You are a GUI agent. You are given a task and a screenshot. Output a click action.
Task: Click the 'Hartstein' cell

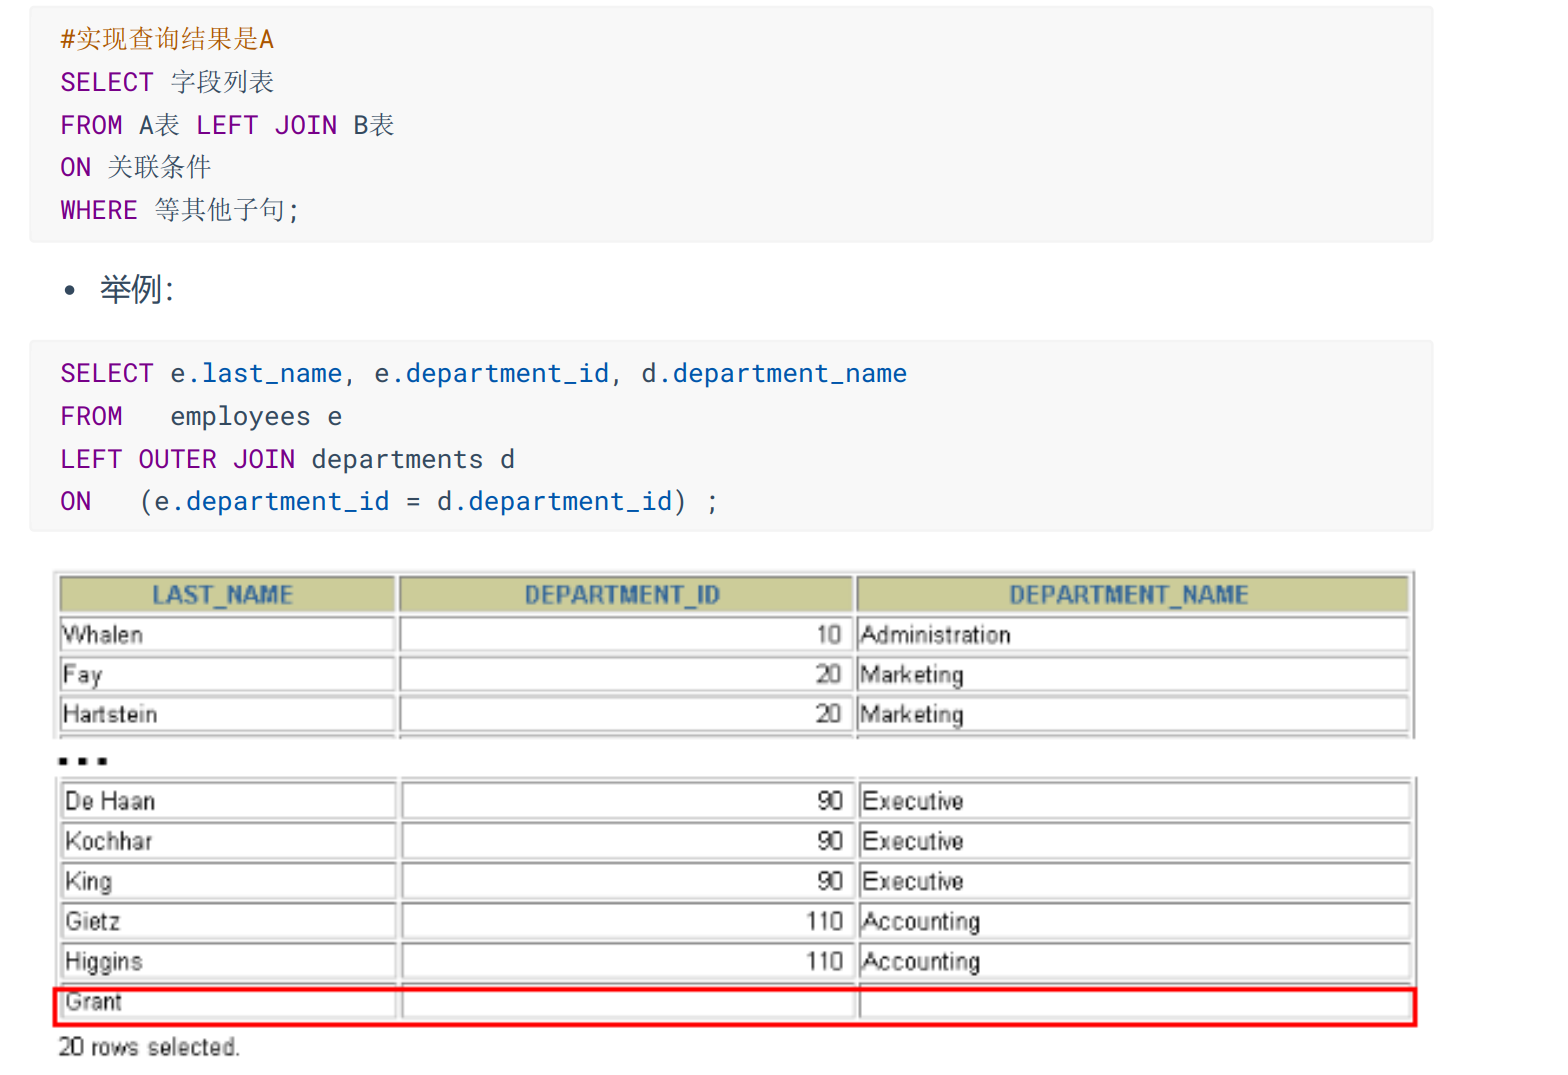click(x=227, y=714)
